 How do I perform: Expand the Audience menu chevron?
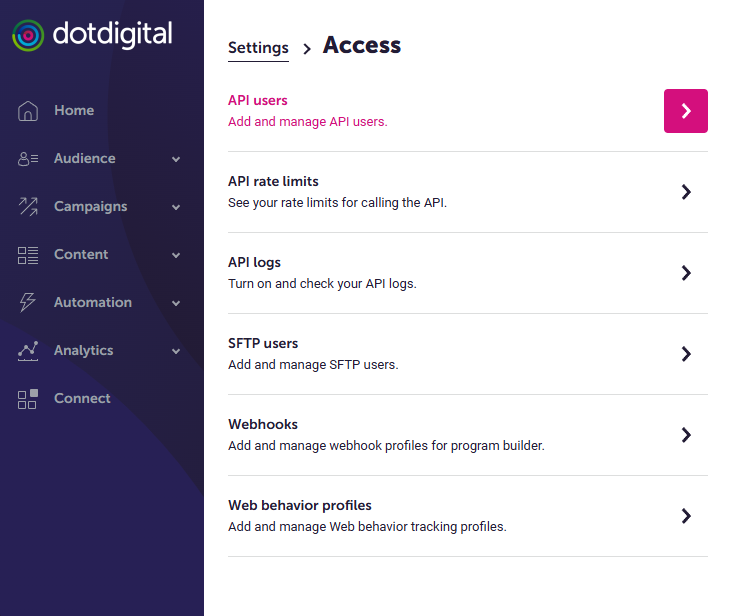tap(176, 159)
